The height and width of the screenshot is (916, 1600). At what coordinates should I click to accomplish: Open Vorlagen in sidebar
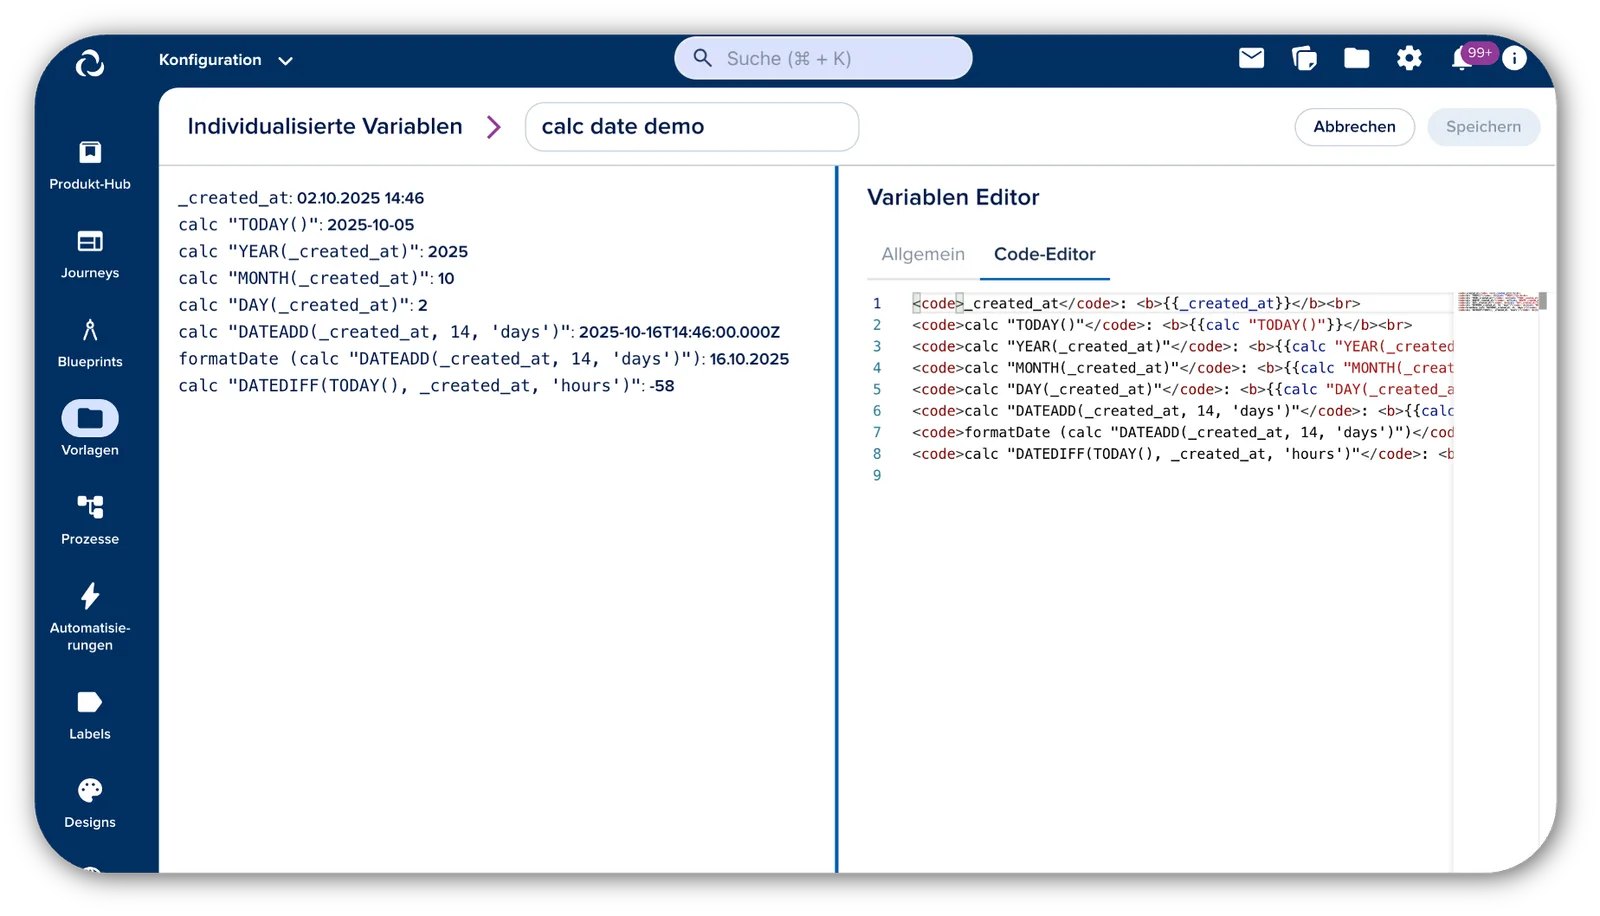[x=90, y=429]
